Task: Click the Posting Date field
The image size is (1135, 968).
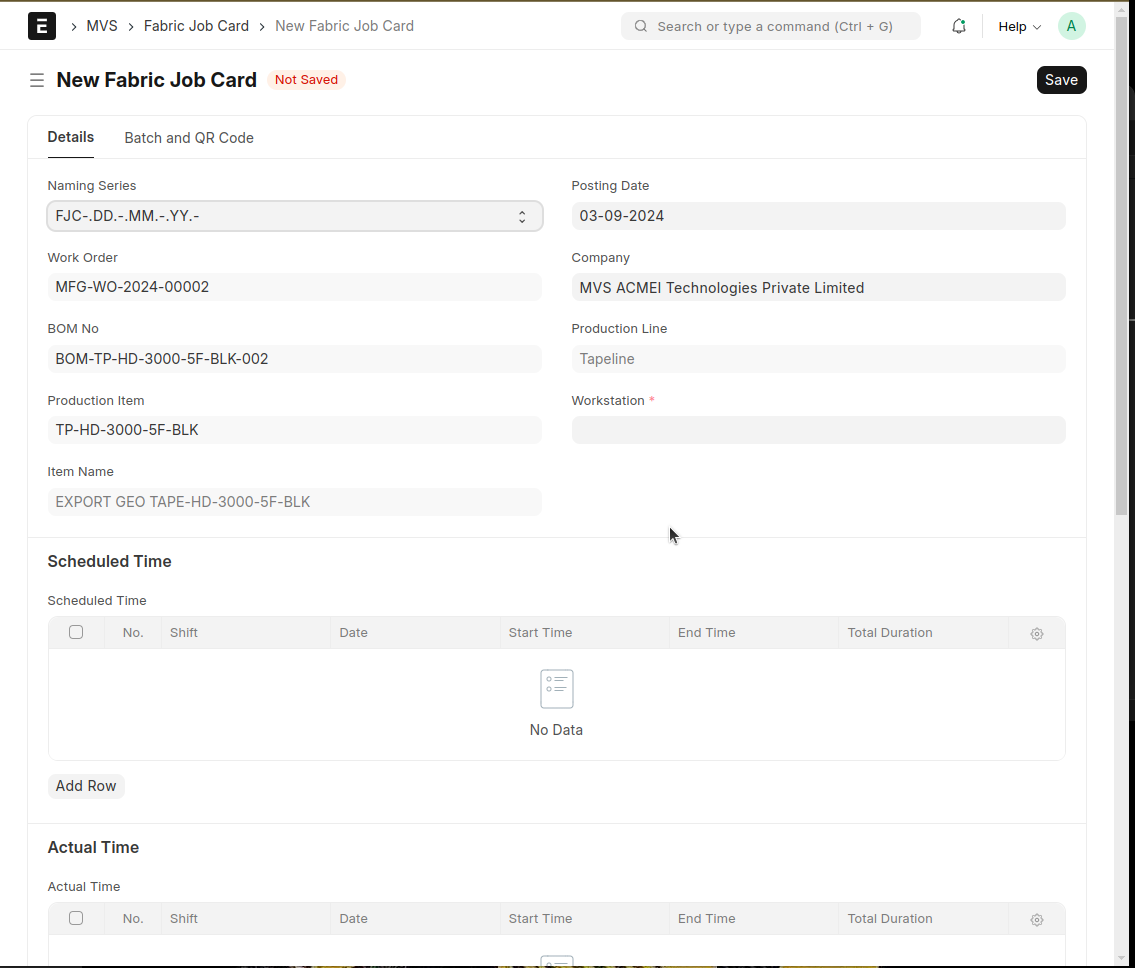Action: pos(817,216)
